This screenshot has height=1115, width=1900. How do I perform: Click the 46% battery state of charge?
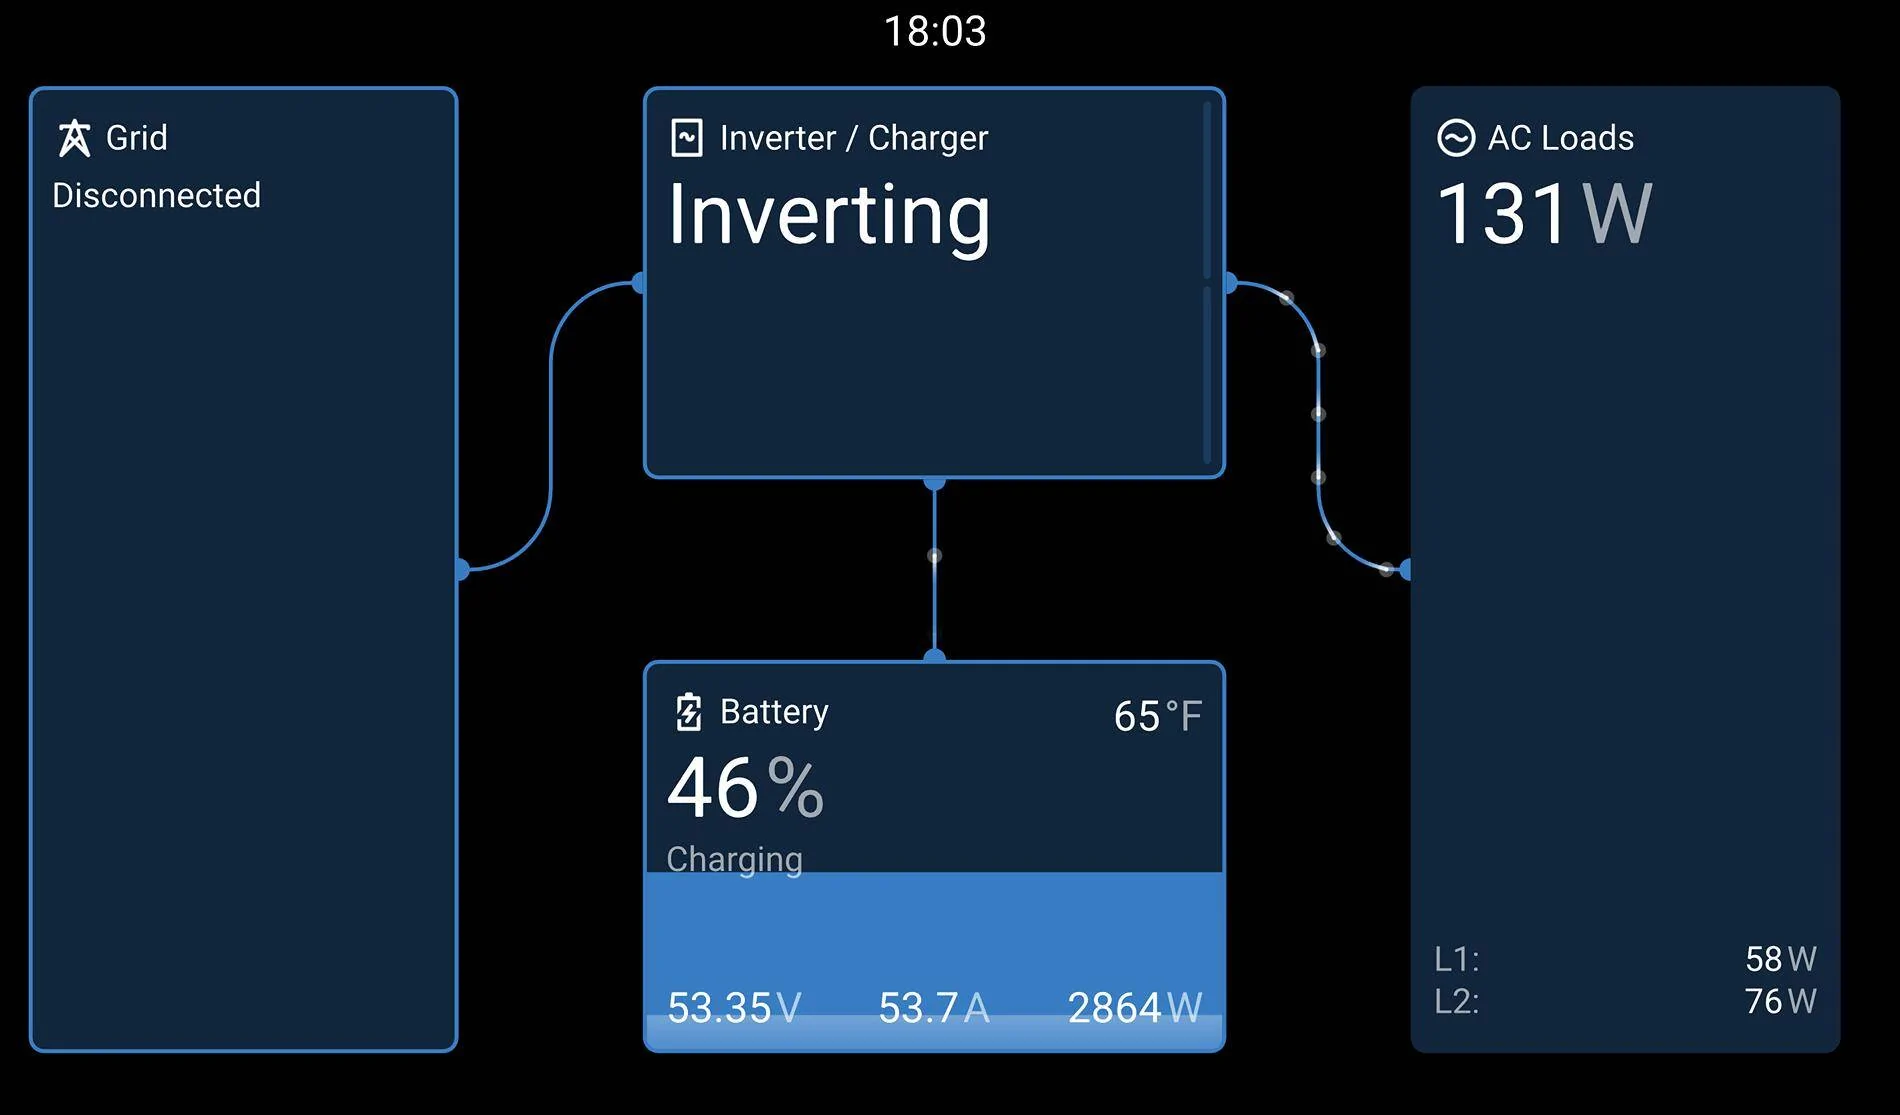tap(745, 788)
